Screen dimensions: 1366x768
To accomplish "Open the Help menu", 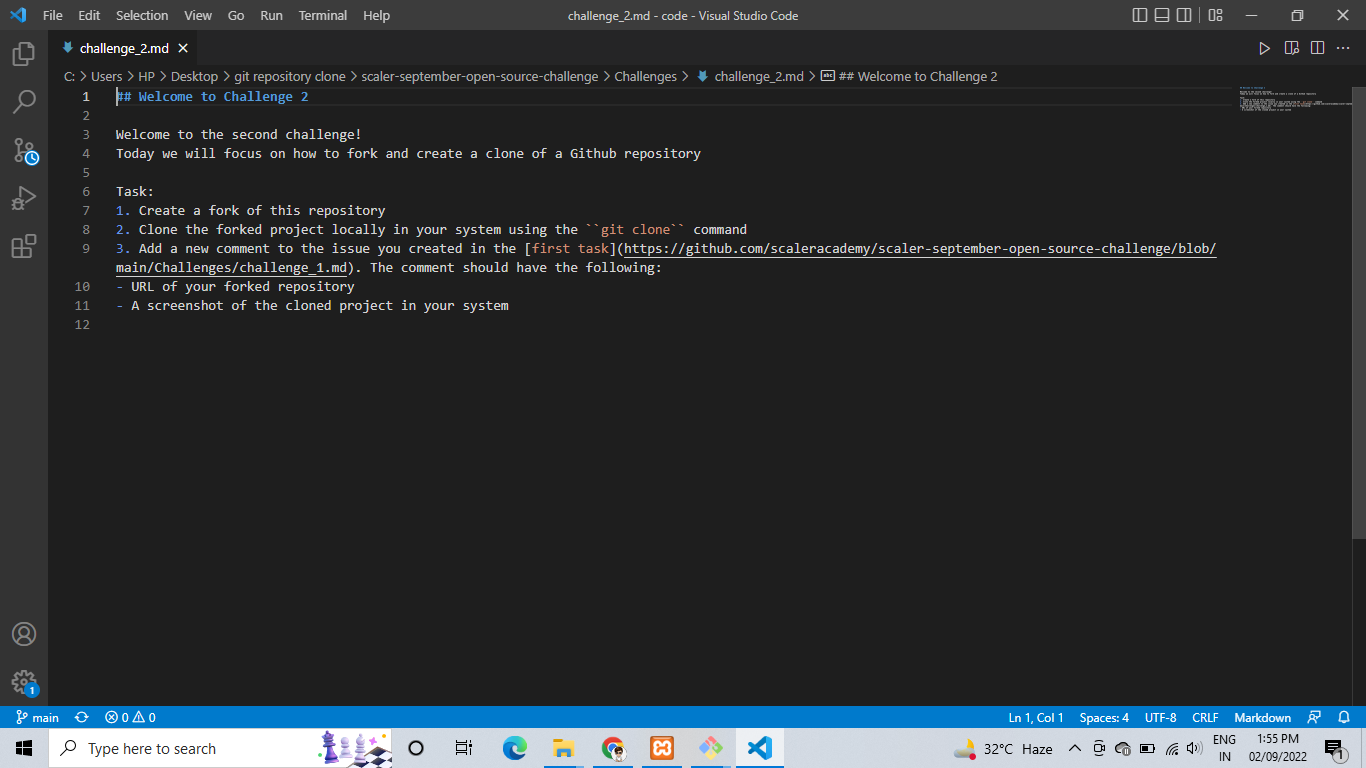I will 376,15.
